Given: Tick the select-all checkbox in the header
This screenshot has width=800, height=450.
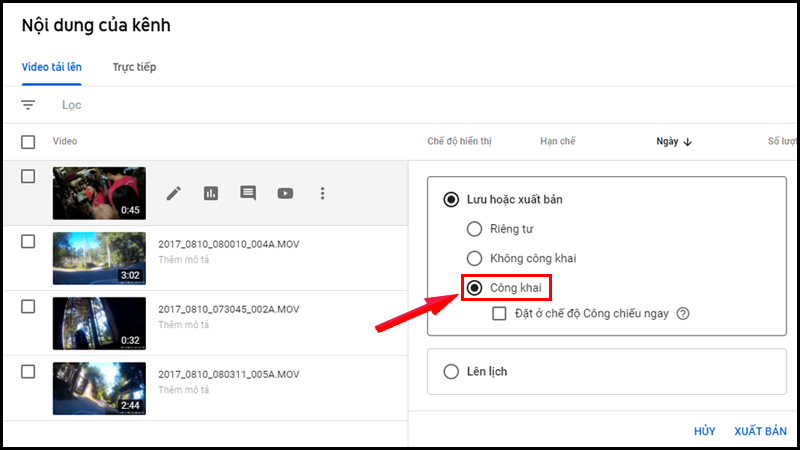Looking at the screenshot, I should pyautogui.click(x=28, y=142).
